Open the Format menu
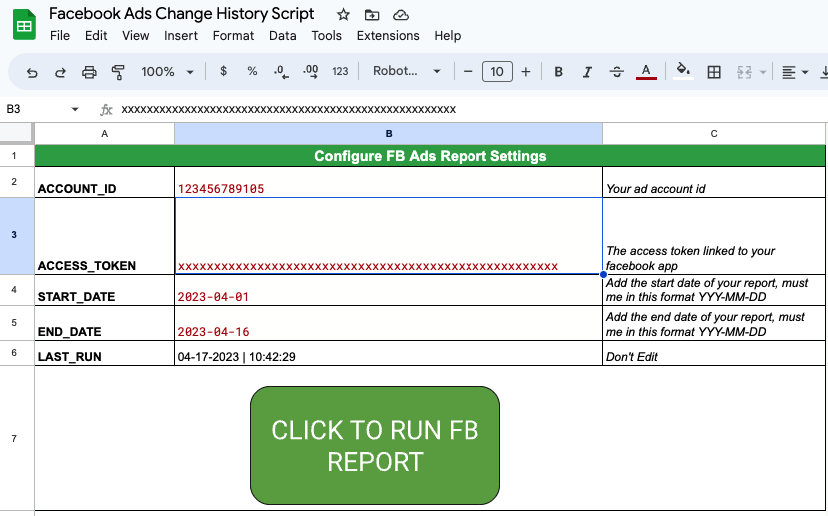Viewport: 828px width, 516px height. (x=233, y=35)
